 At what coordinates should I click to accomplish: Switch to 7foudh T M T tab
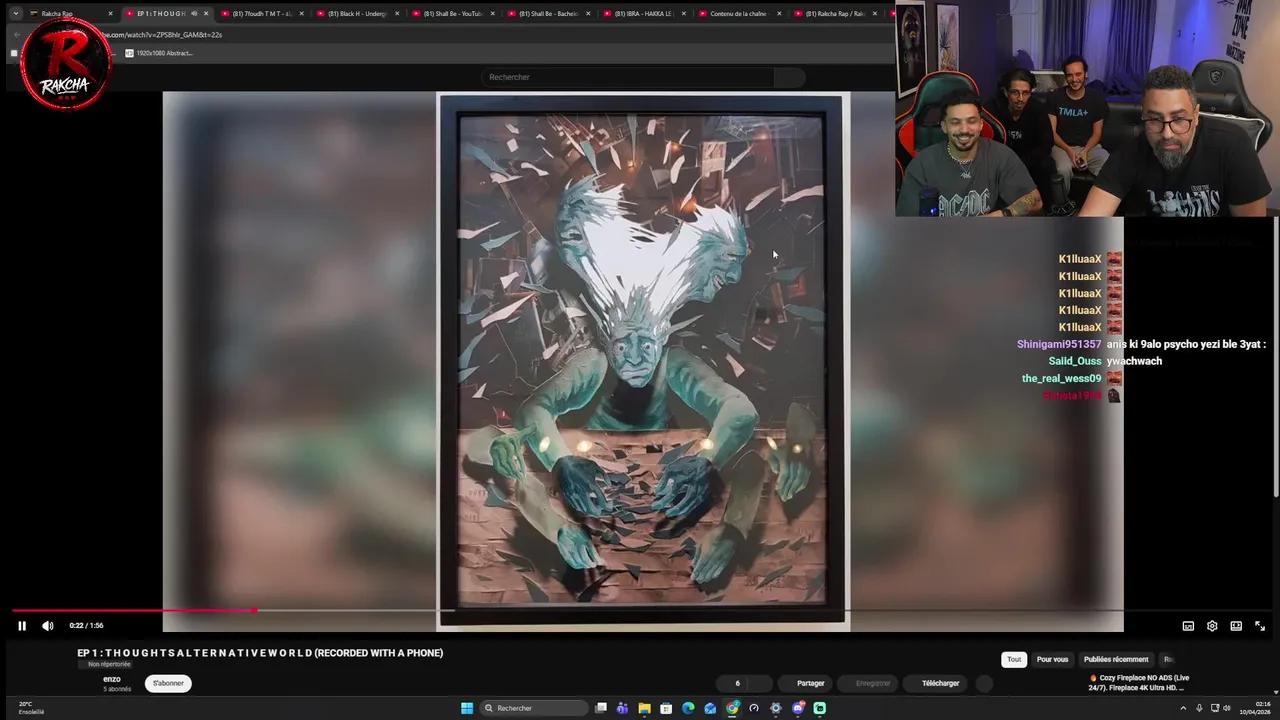tap(262, 14)
